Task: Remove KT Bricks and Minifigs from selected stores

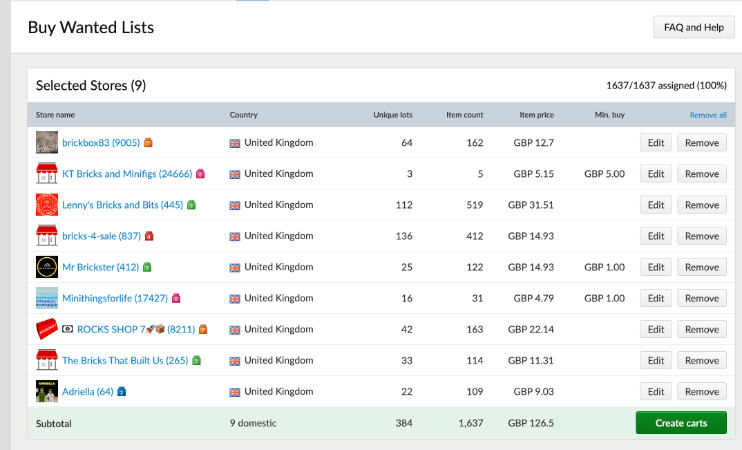Action: [702, 174]
